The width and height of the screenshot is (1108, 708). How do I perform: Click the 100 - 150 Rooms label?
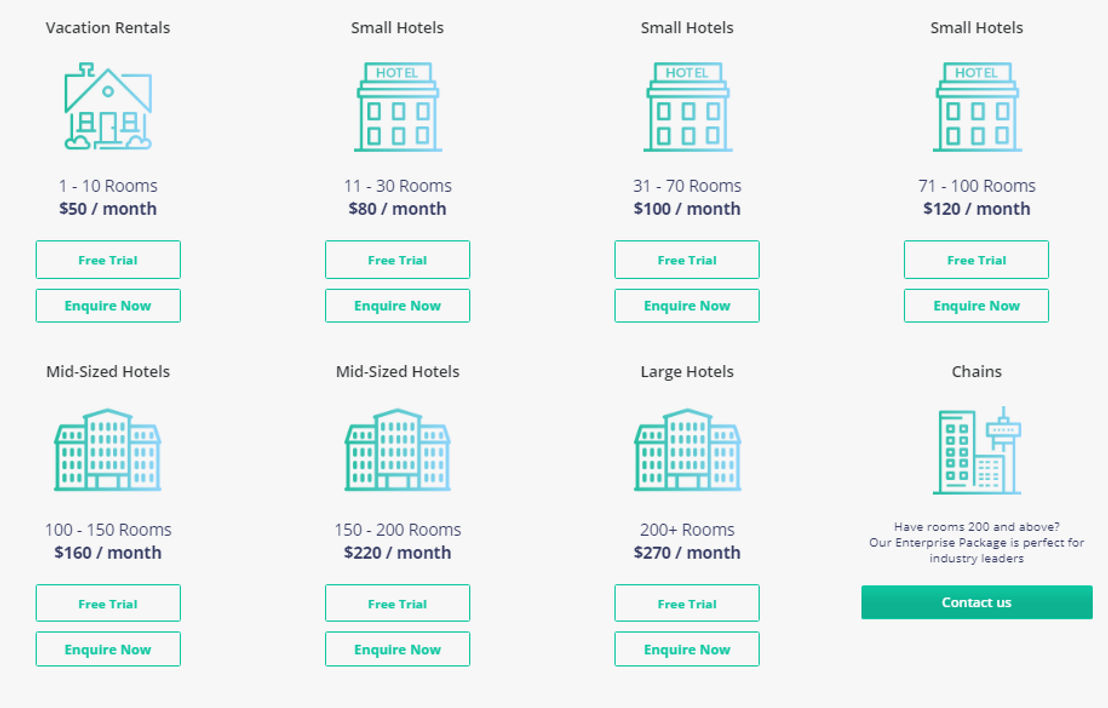108,530
